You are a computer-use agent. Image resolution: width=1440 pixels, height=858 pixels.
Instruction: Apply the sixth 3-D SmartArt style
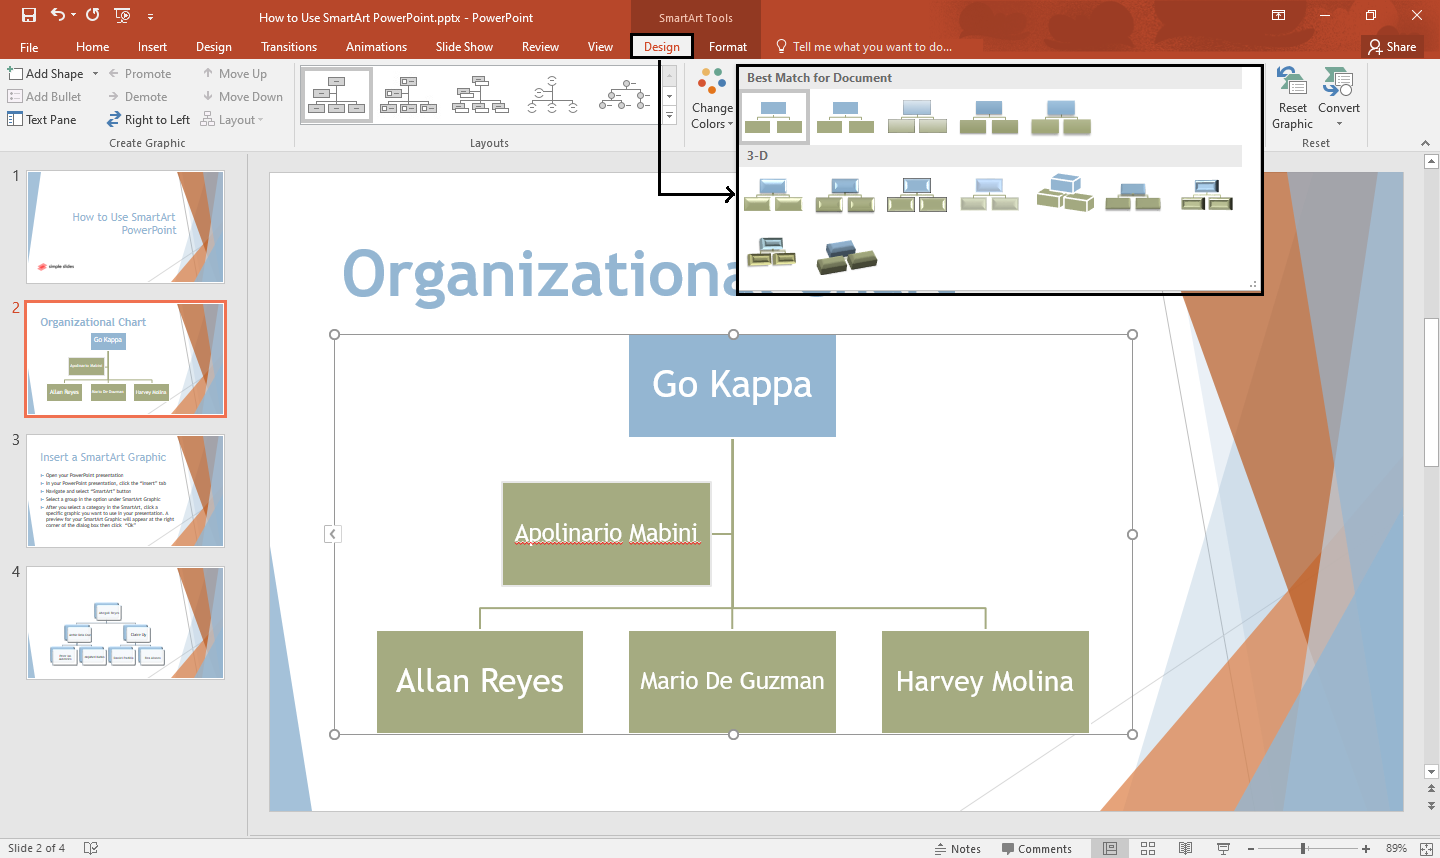pos(1133,195)
